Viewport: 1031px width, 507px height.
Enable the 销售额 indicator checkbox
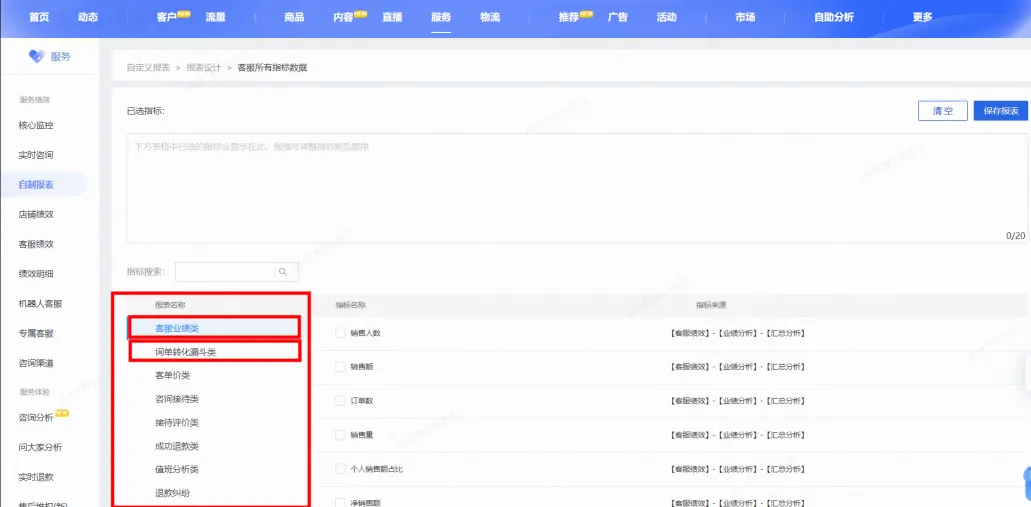(340, 367)
